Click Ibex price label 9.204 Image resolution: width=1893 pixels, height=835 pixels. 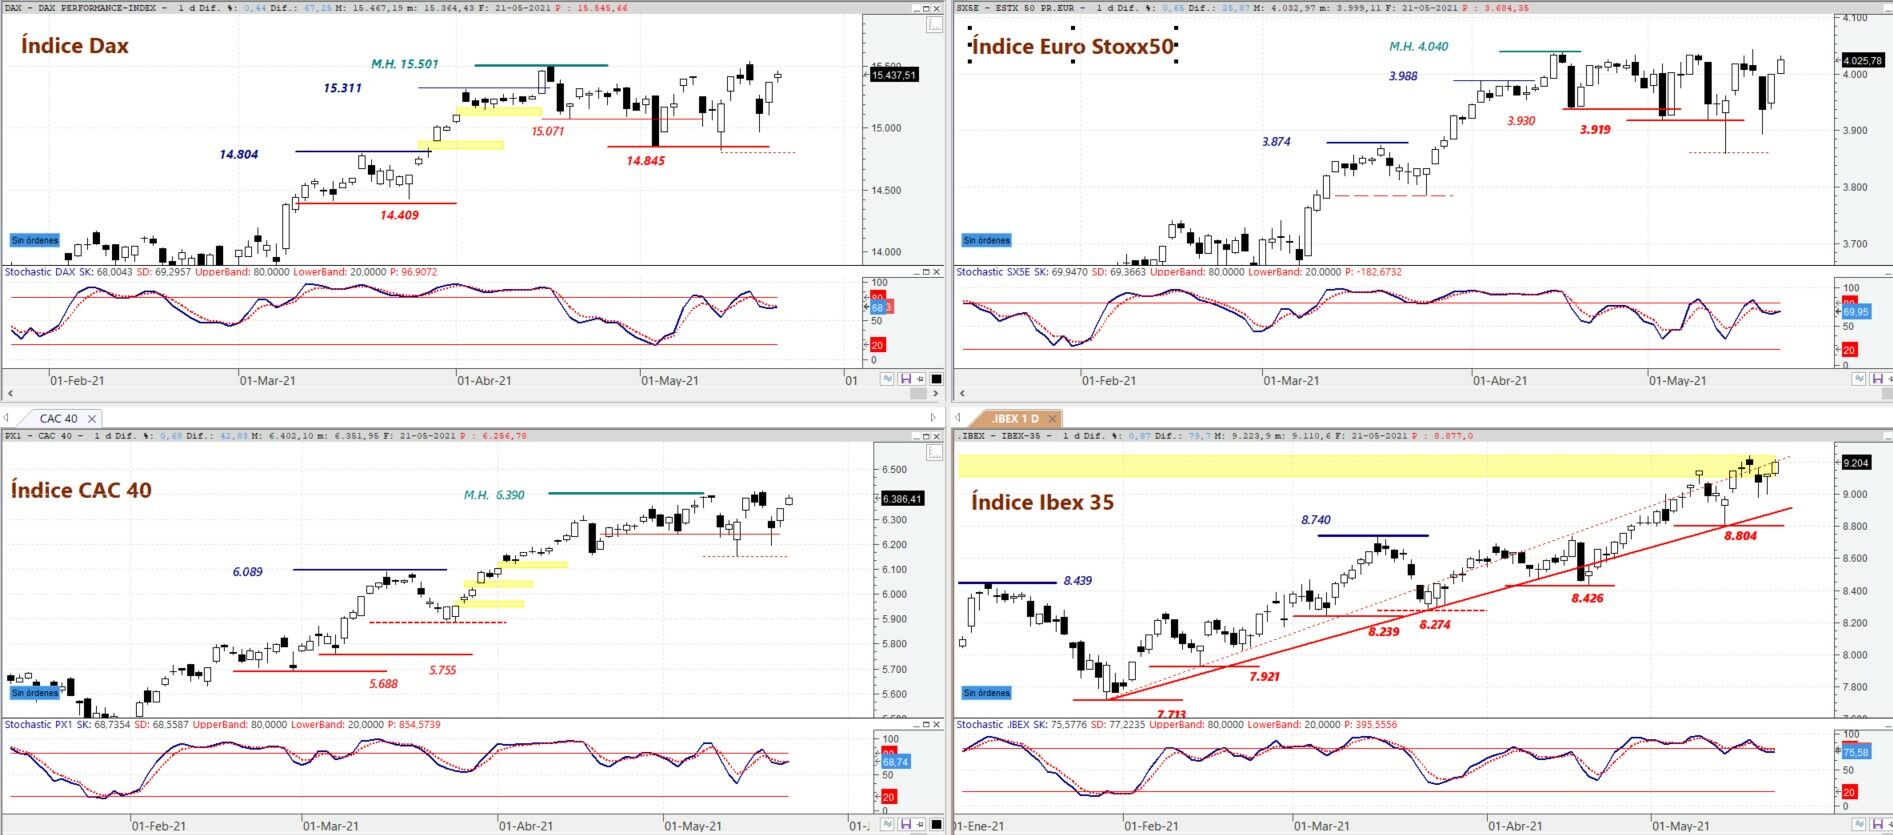pyautogui.click(x=1855, y=462)
